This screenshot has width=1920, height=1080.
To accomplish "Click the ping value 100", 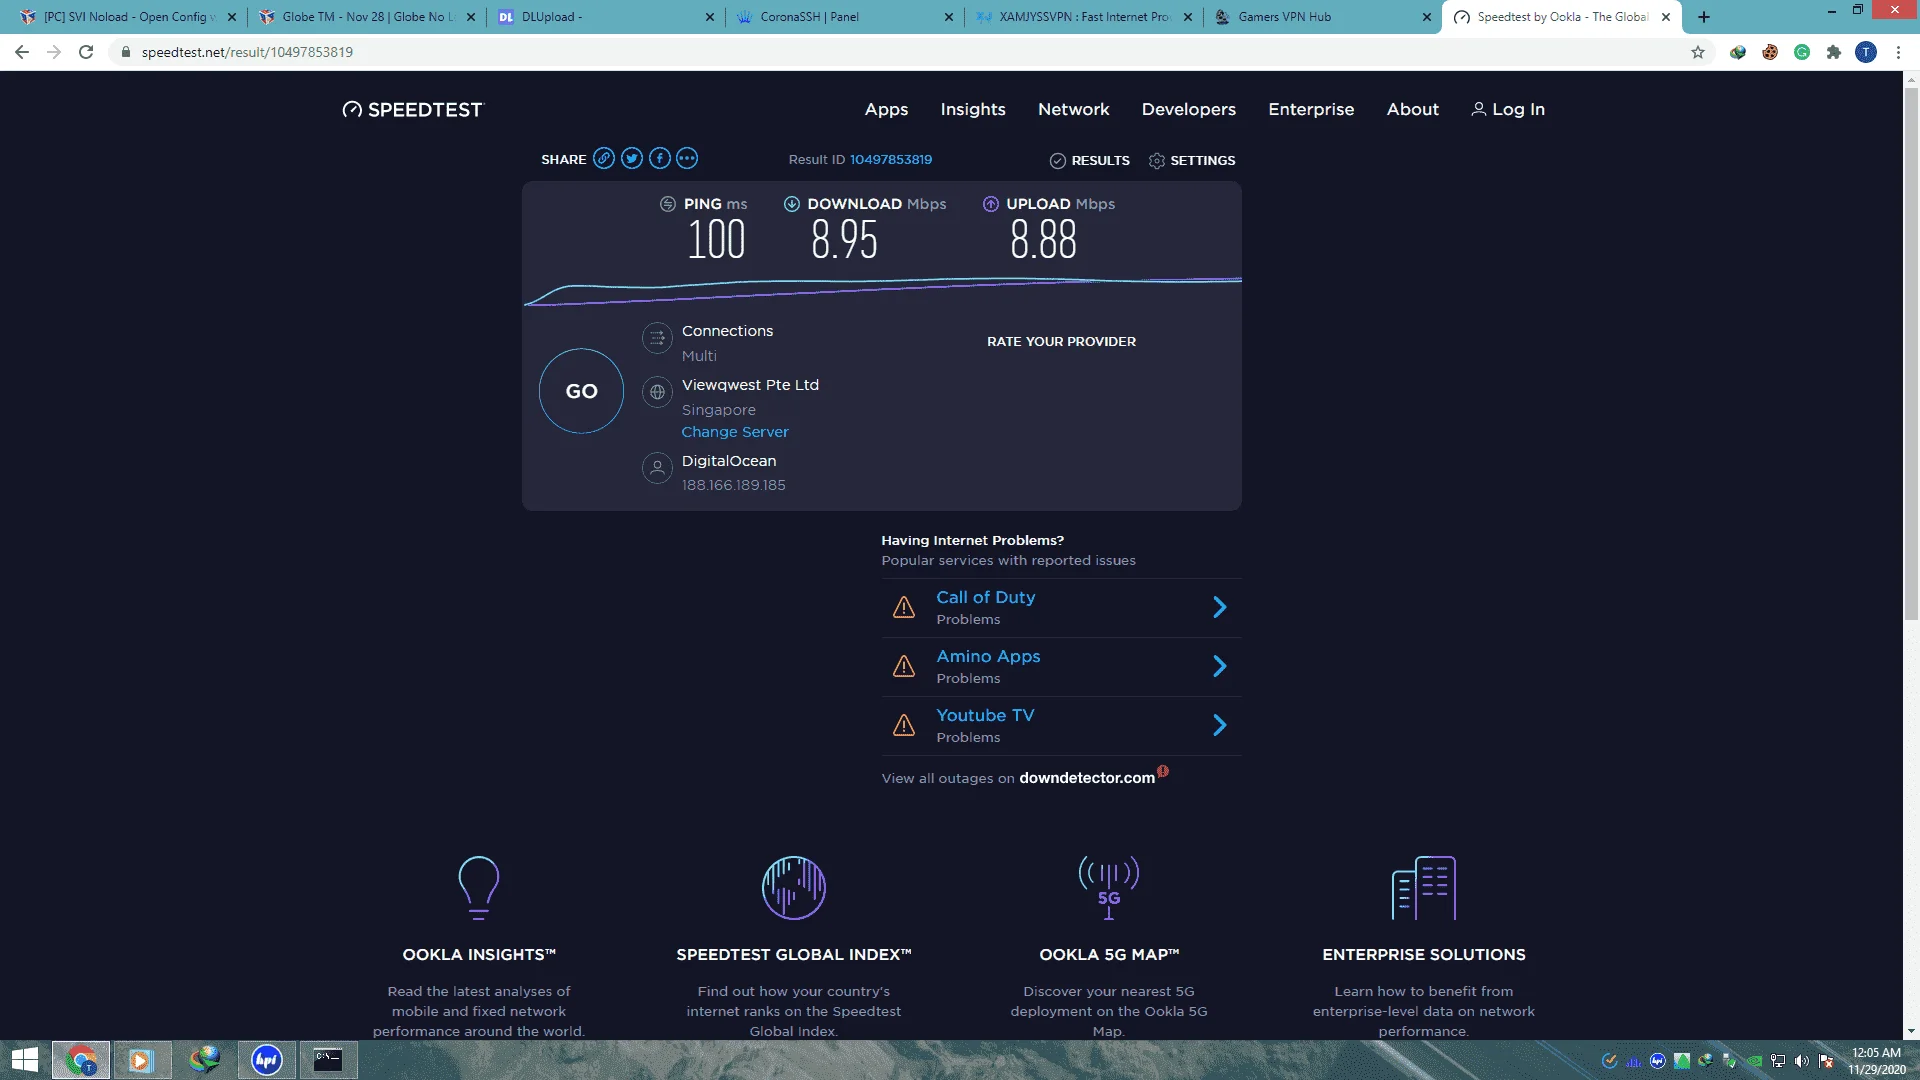I will [716, 240].
